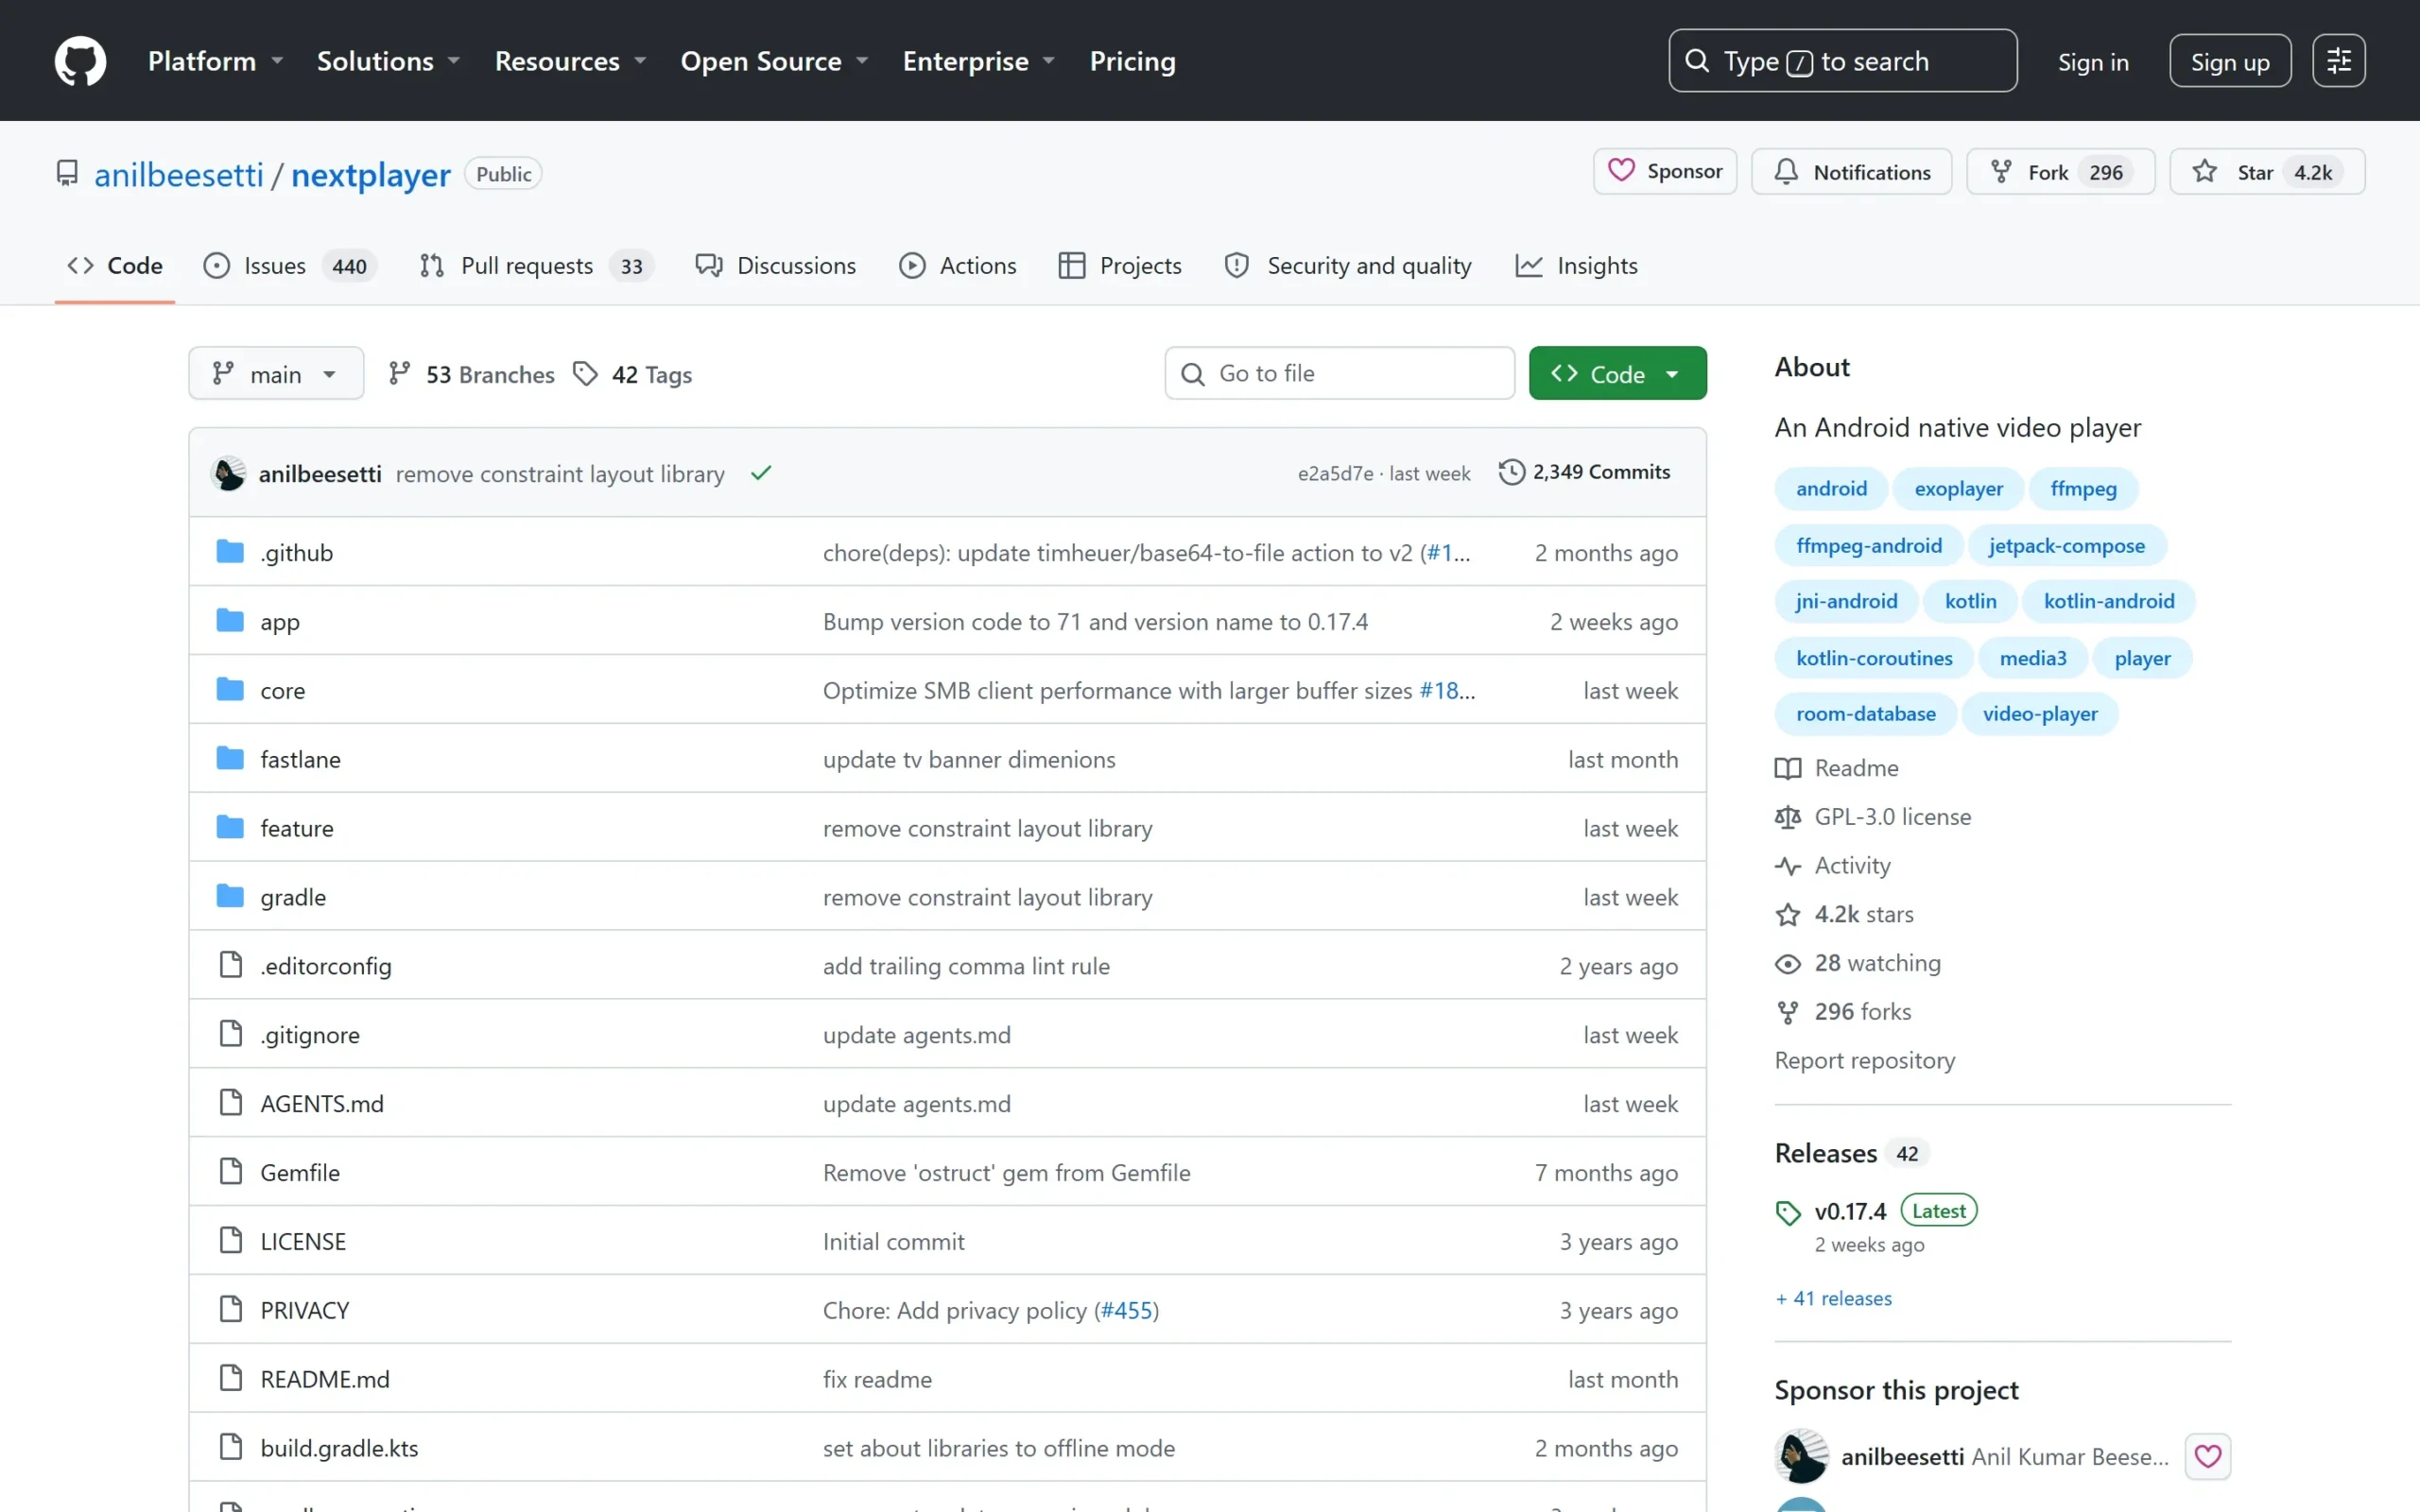Click the green check status icon

click(x=761, y=473)
